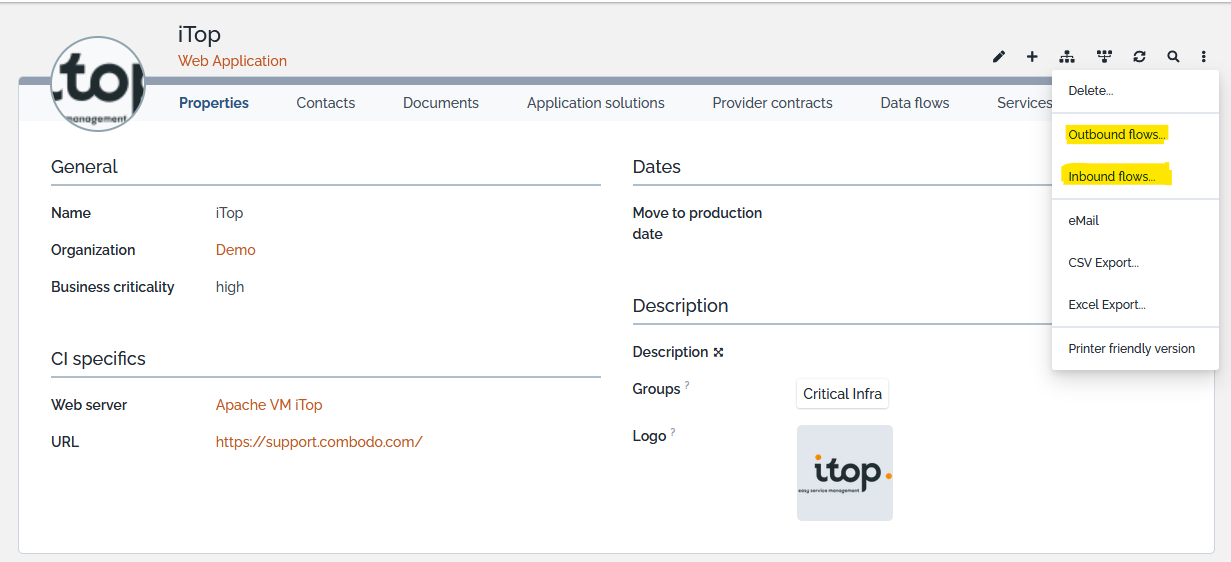The height and width of the screenshot is (562, 1231).
Task: Switch to the Contacts tab
Action: pyautogui.click(x=326, y=103)
